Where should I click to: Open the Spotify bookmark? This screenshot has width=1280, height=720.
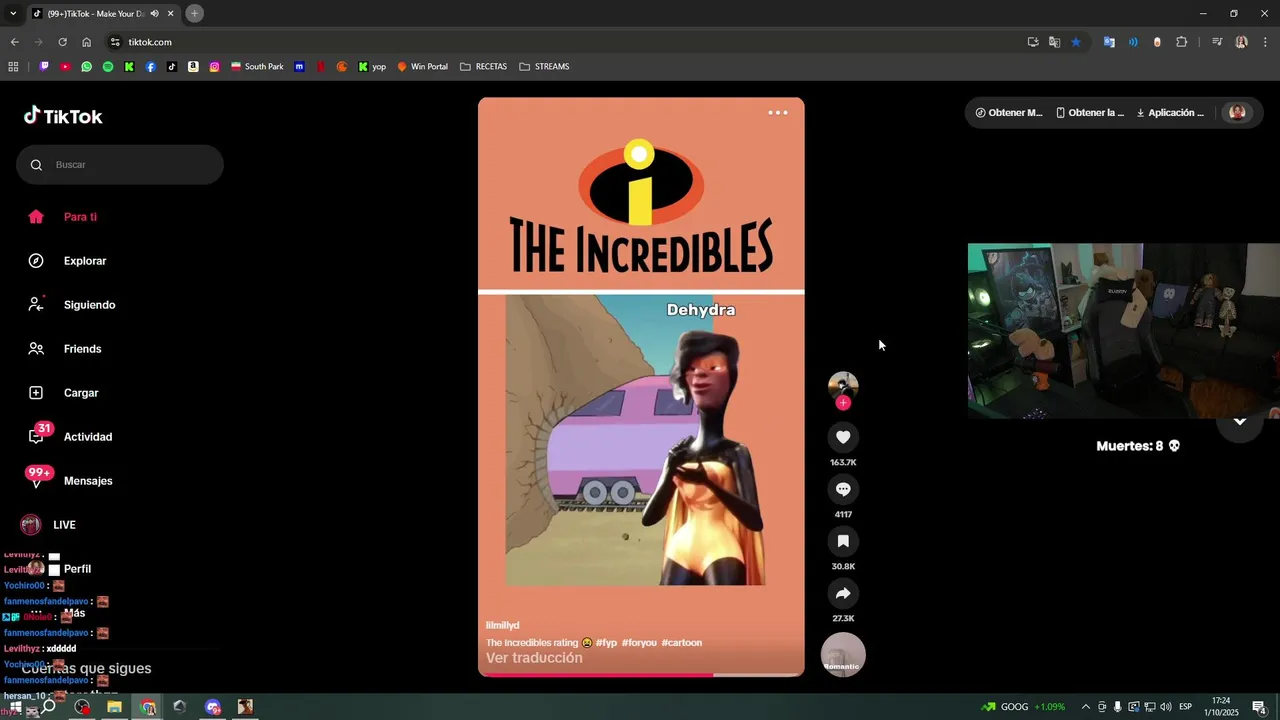(108, 67)
